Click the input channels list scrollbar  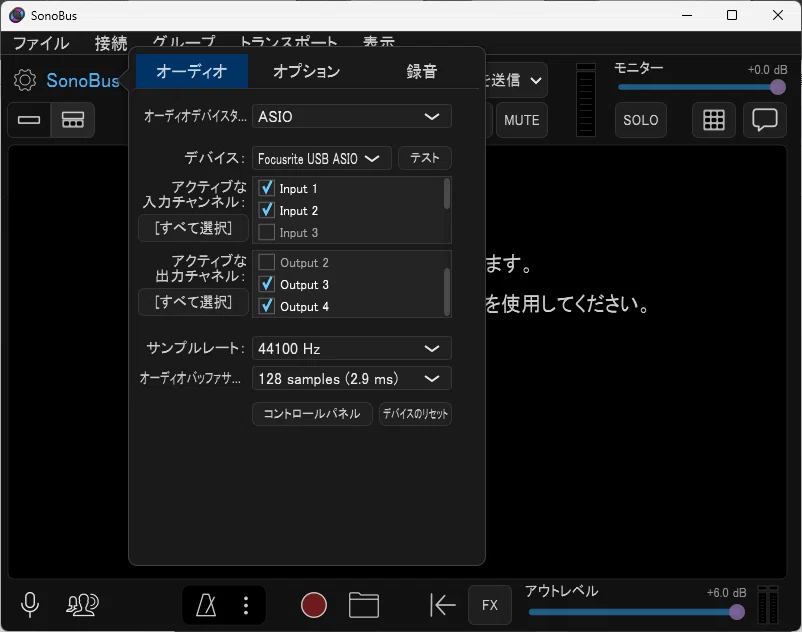click(x=447, y=193)
